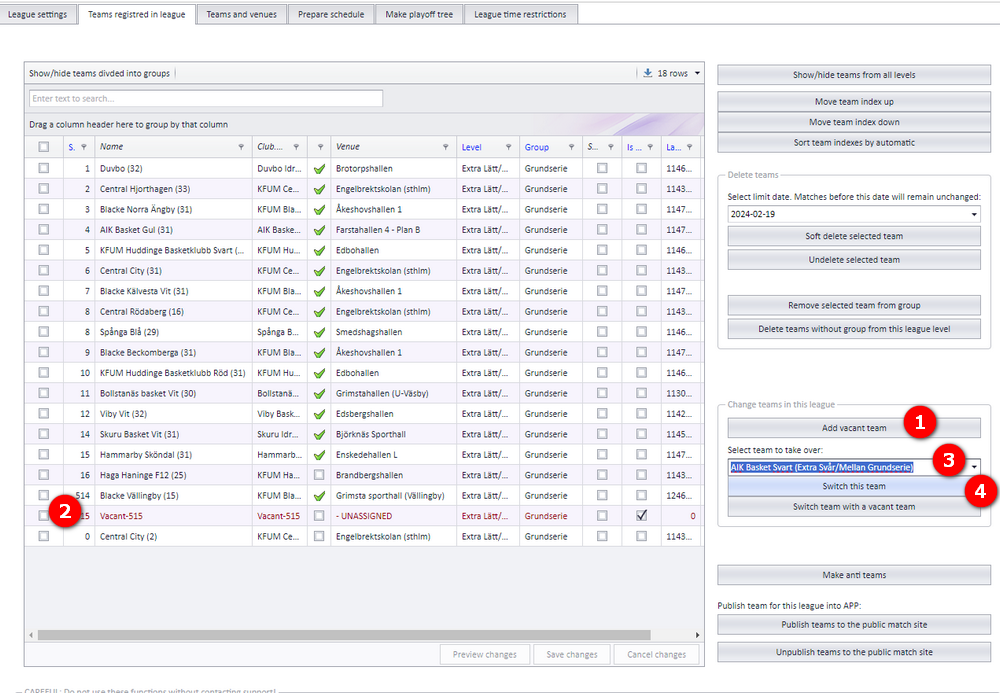The image size is (1000, 693).
Task: Select the row checkbox for Duvbo (32)
Action: tap(43, 168)
